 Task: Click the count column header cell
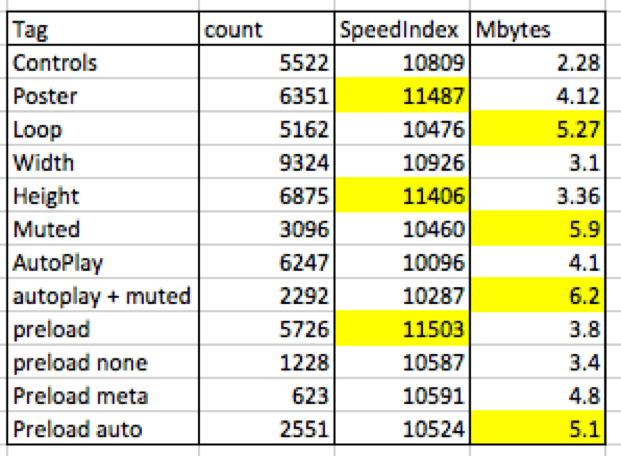click(268, 28)
